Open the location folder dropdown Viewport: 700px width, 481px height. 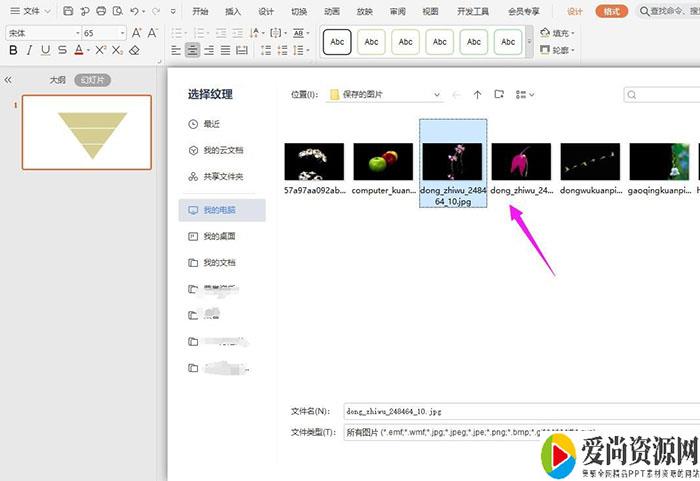coord(437,95)
